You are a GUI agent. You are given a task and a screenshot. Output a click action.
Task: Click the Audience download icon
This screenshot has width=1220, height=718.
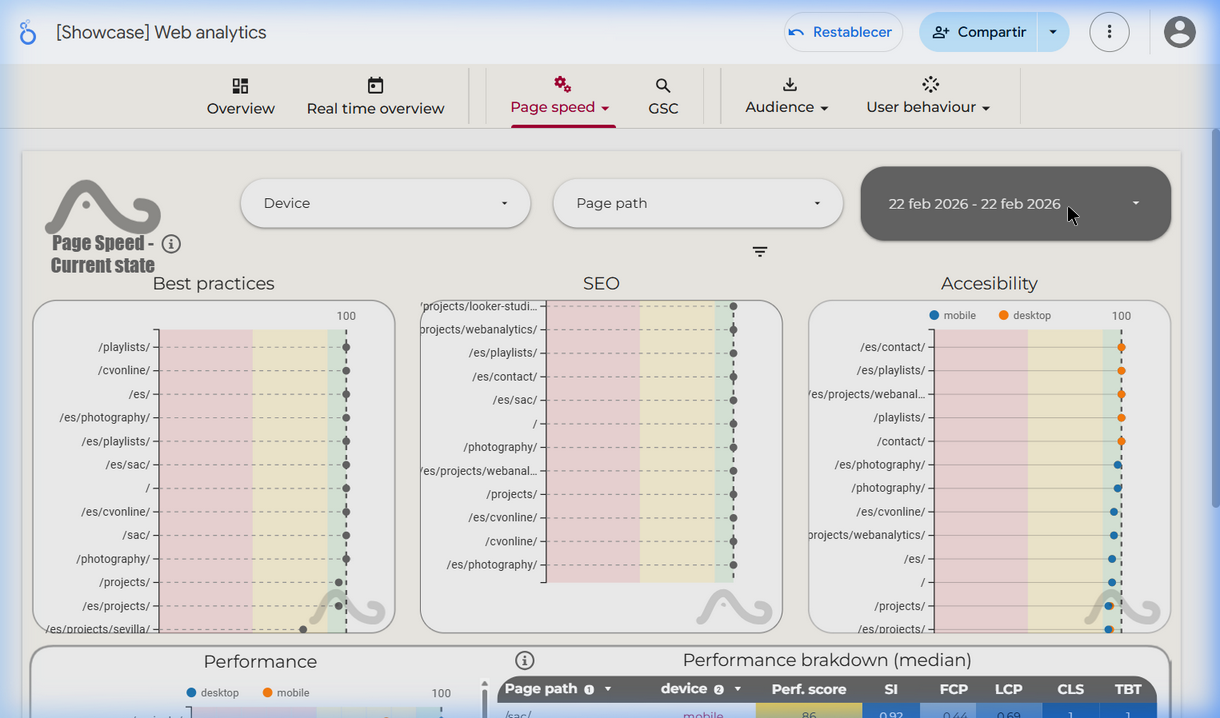789,84
